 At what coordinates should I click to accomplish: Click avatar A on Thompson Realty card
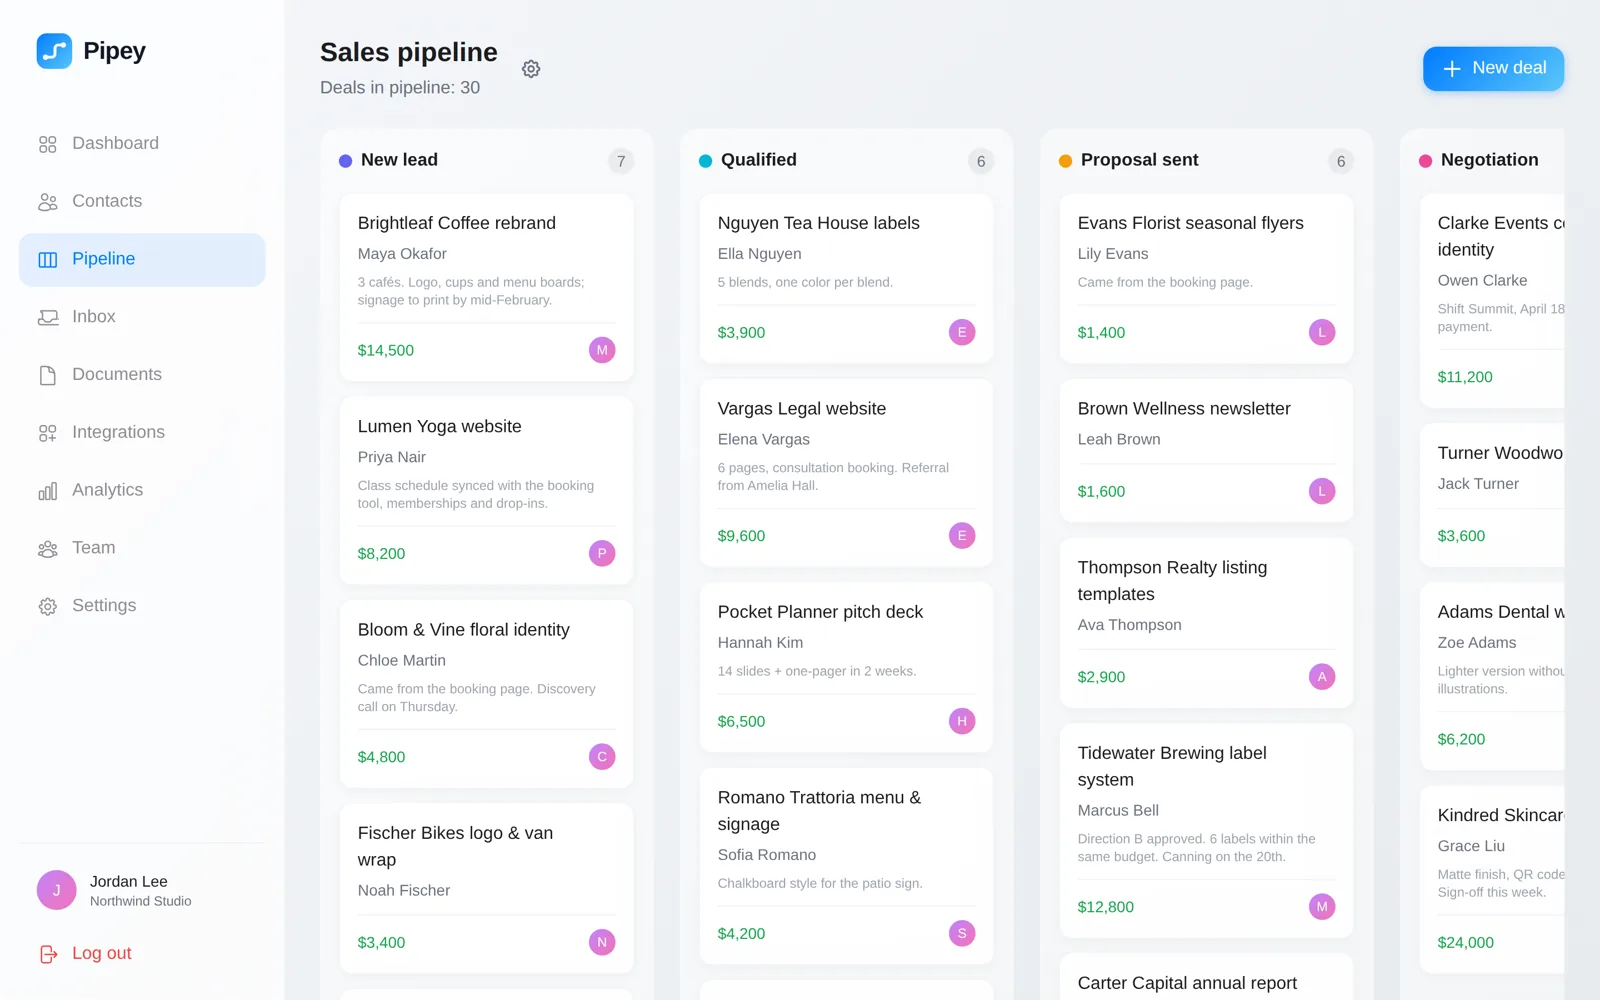pos(1322,677)
